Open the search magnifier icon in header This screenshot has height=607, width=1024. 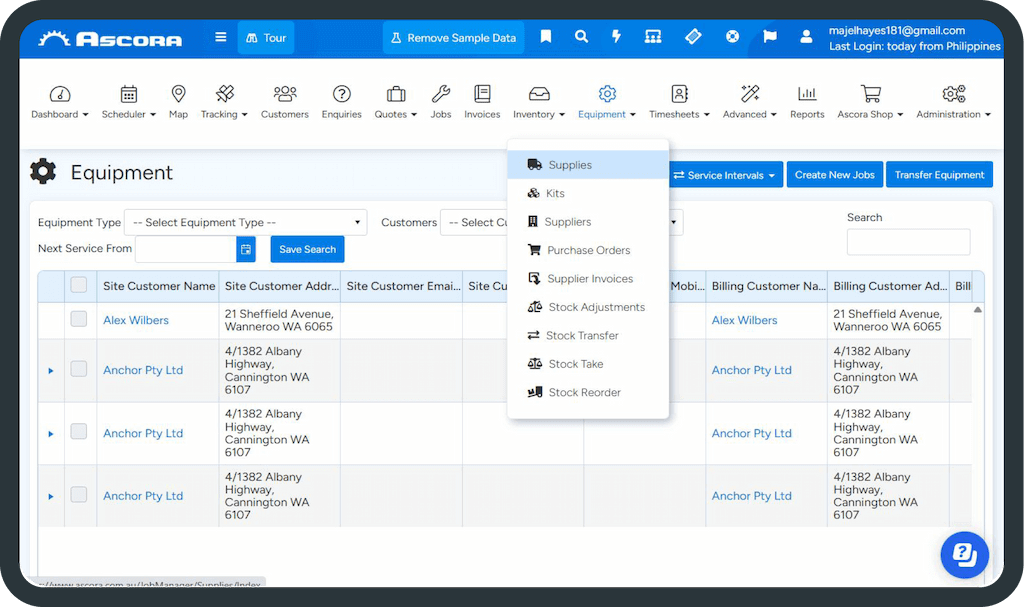click(581, 37)
